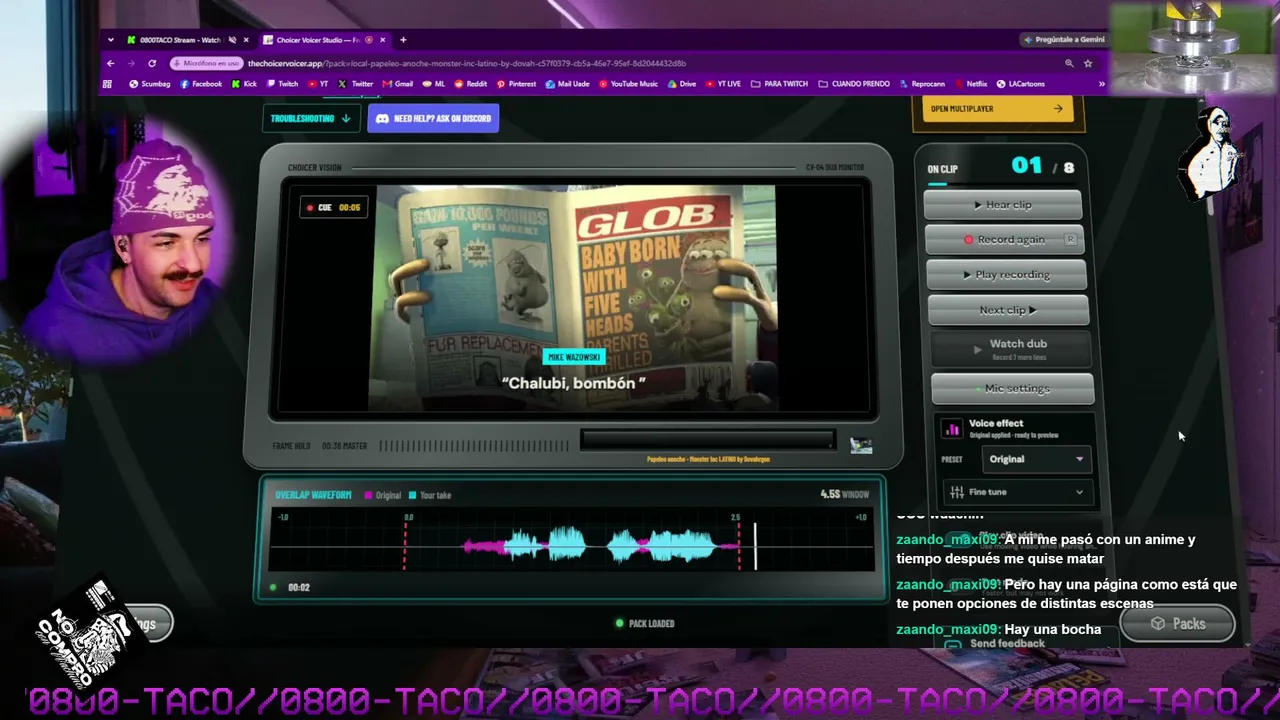Open the YT LIVE bookmark

723,84
